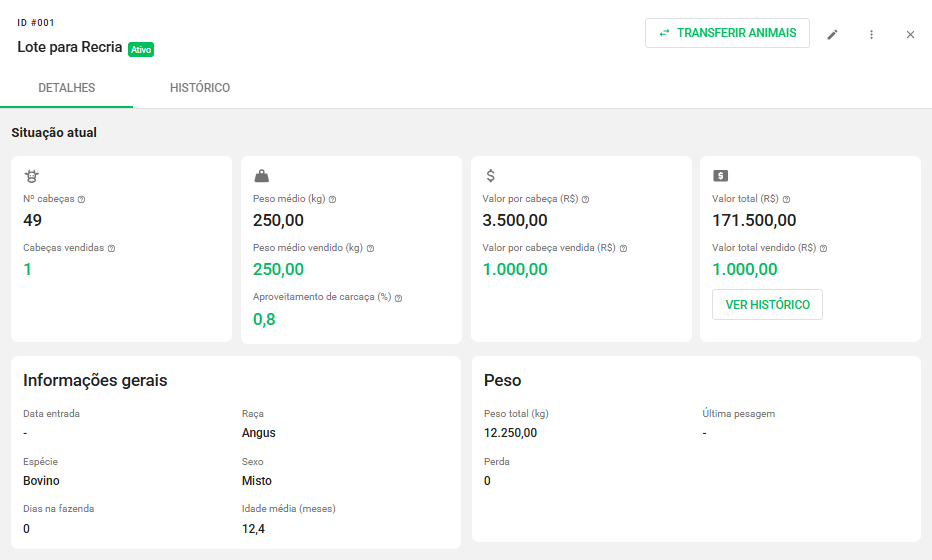Image resolution: width=932 pixels, height=560 pixels.
Task: Click help icon next to Peso médio (kg)
Action: point(332,199)
